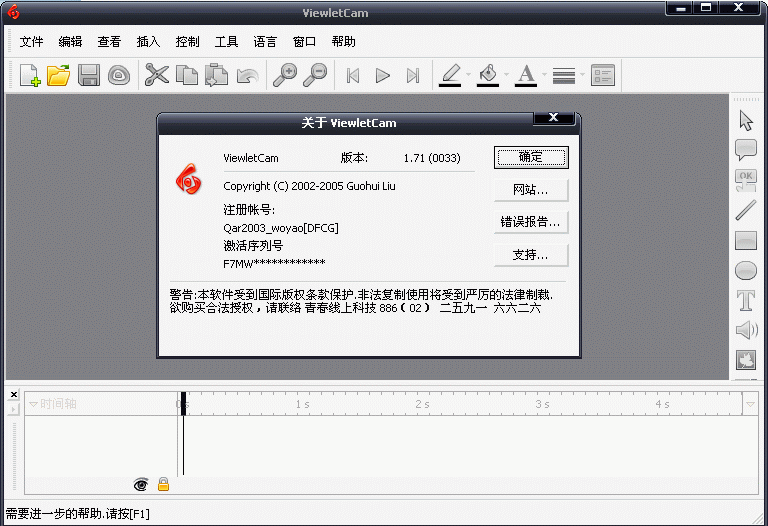The height and width of the screenshot is (526, 768).
Task: Click the timeline playhead at 0s
Action: (x=183, y=404)
